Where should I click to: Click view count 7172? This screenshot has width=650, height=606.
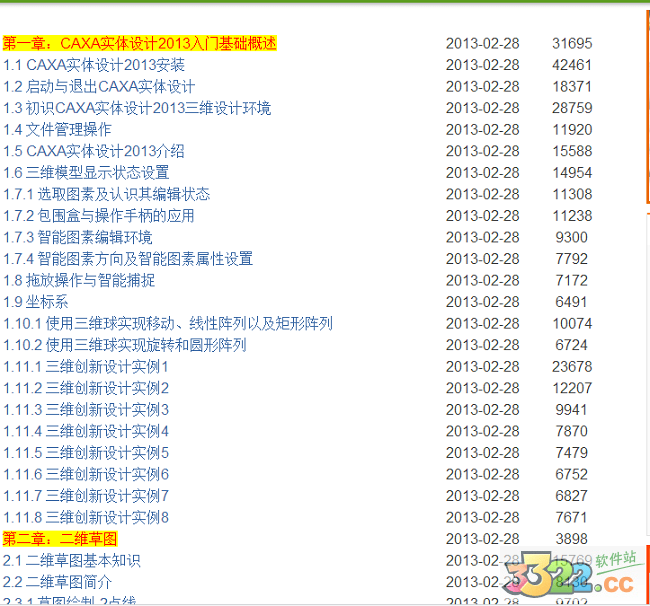click(572, 281)
